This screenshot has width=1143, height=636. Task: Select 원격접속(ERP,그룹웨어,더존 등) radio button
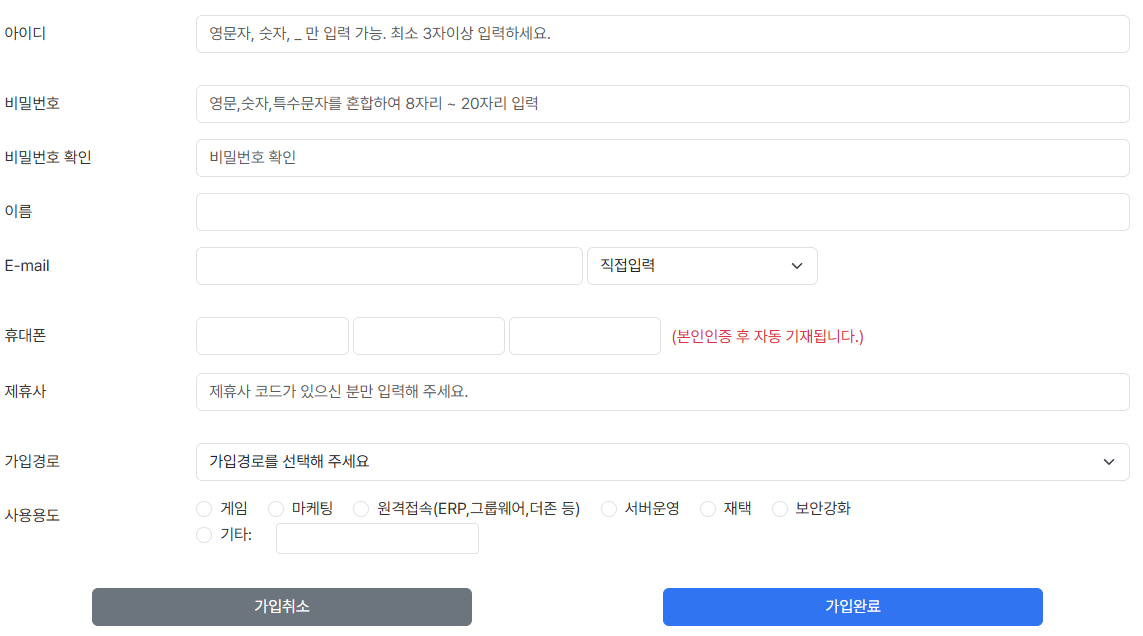pyautogui.click(x=361, y=509)
